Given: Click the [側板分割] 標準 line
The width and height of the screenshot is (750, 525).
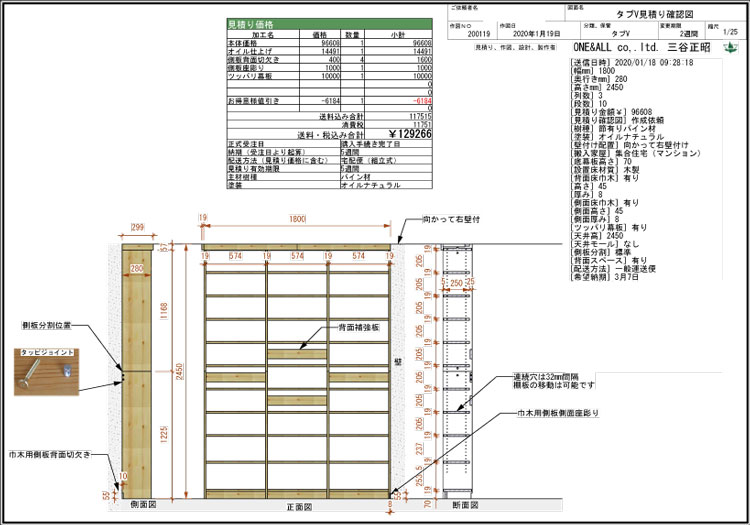Looking at the screenshot, I should pos(601,252).
